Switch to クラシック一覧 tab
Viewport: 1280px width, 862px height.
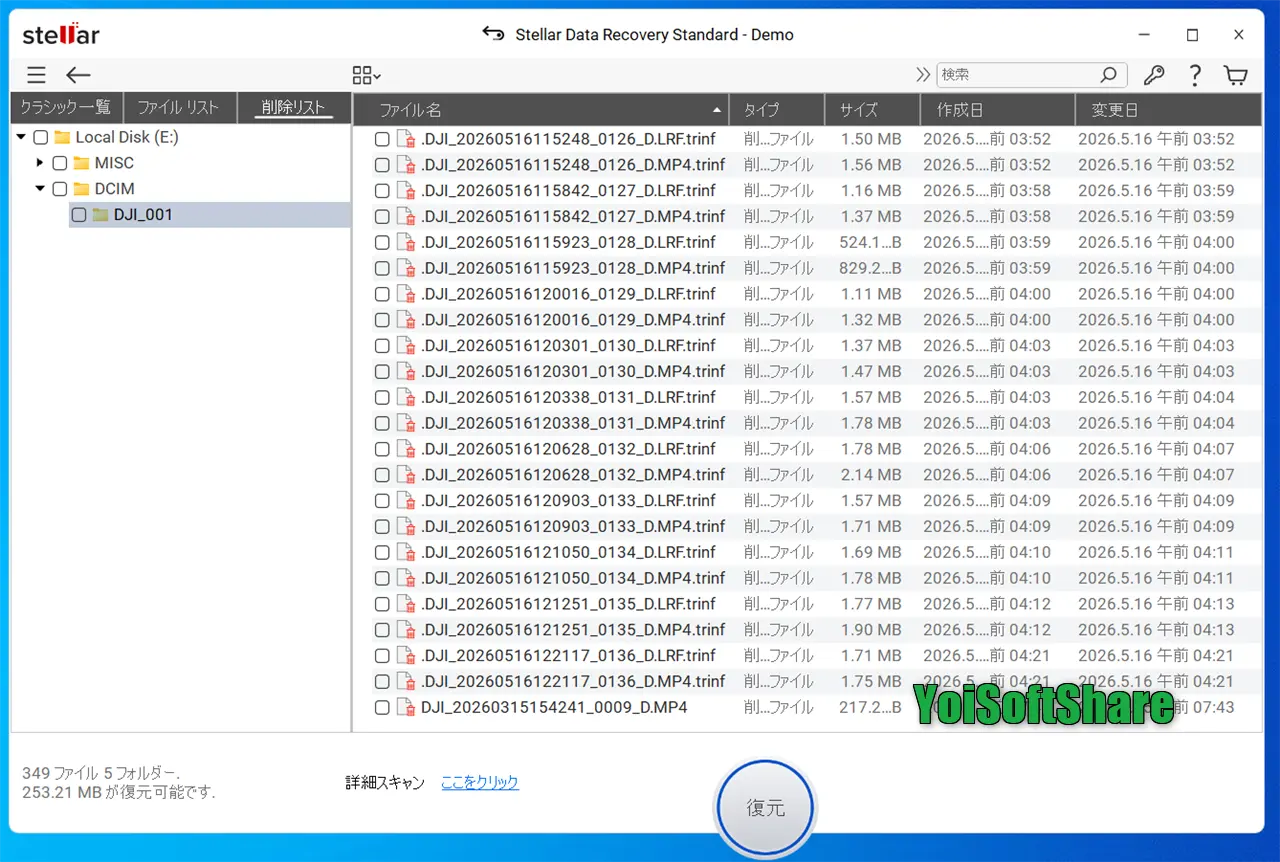pos(65,107)
